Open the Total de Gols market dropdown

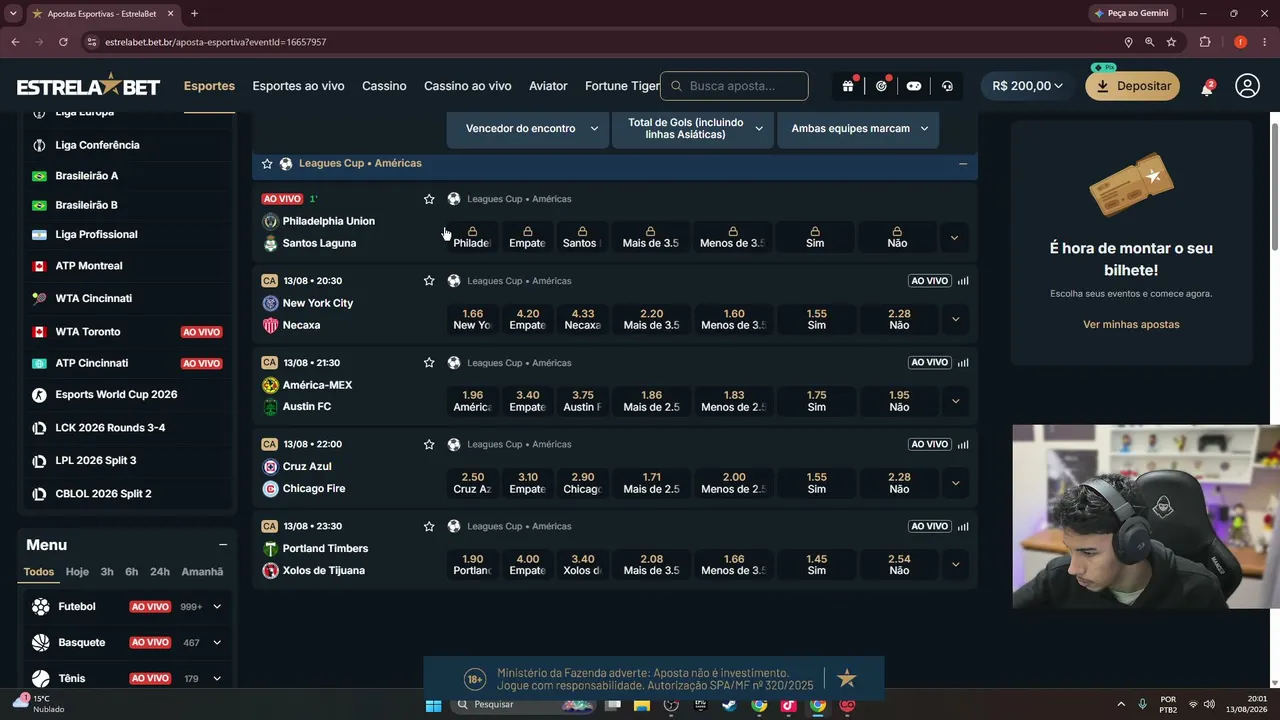(693, 129)
